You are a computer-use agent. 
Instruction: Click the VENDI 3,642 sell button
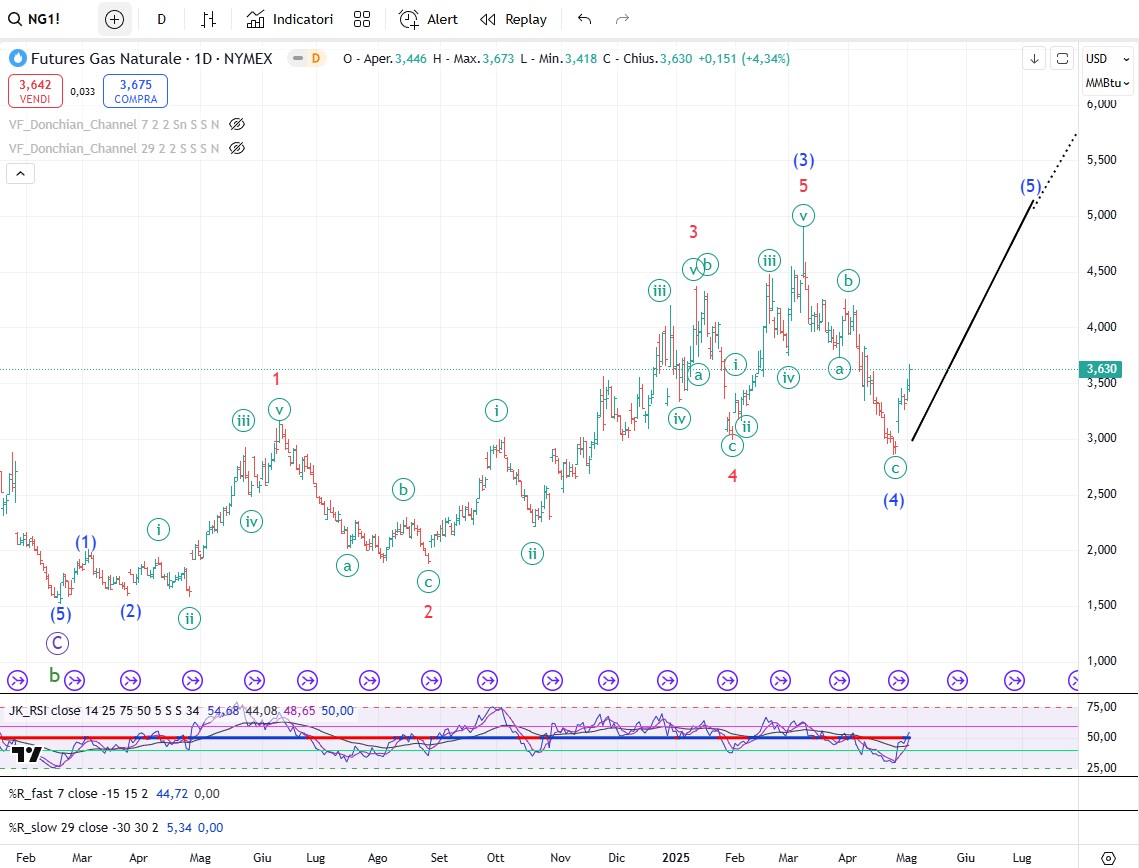point(37,91)
